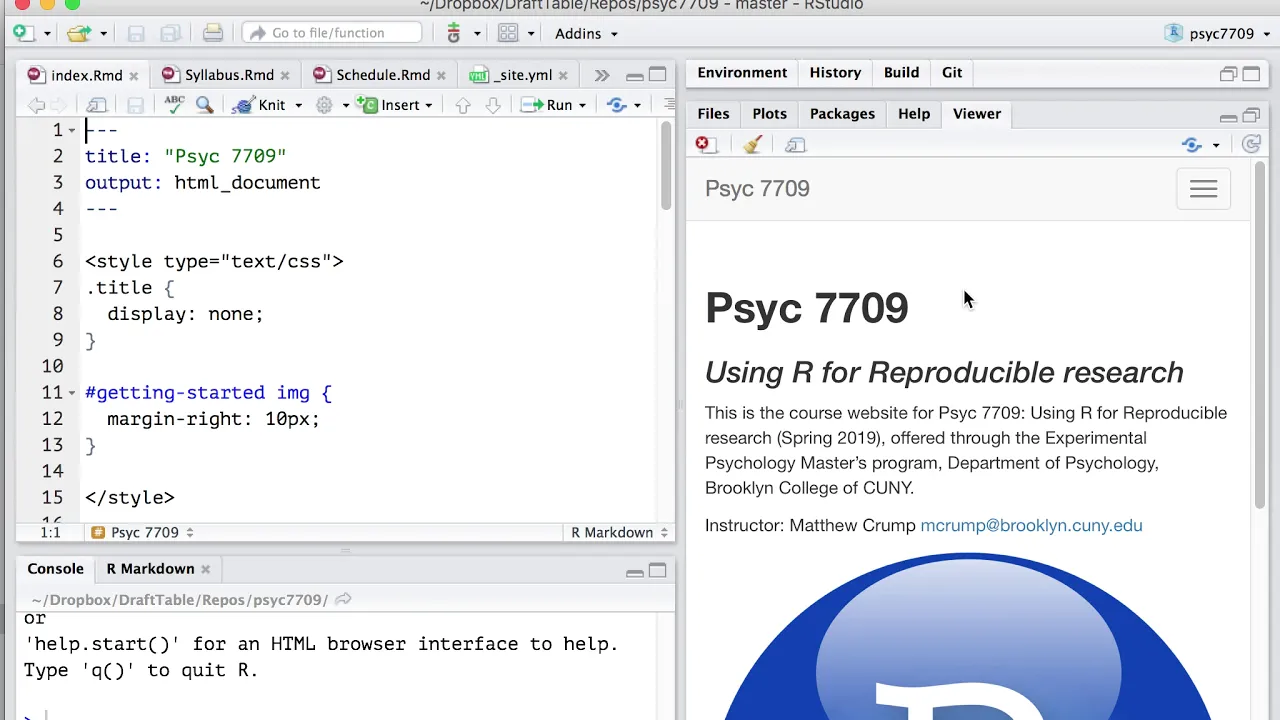The height and width of the screenshot is (720, 1280).
Task: Open the History tab
Action: click(835, 72)
